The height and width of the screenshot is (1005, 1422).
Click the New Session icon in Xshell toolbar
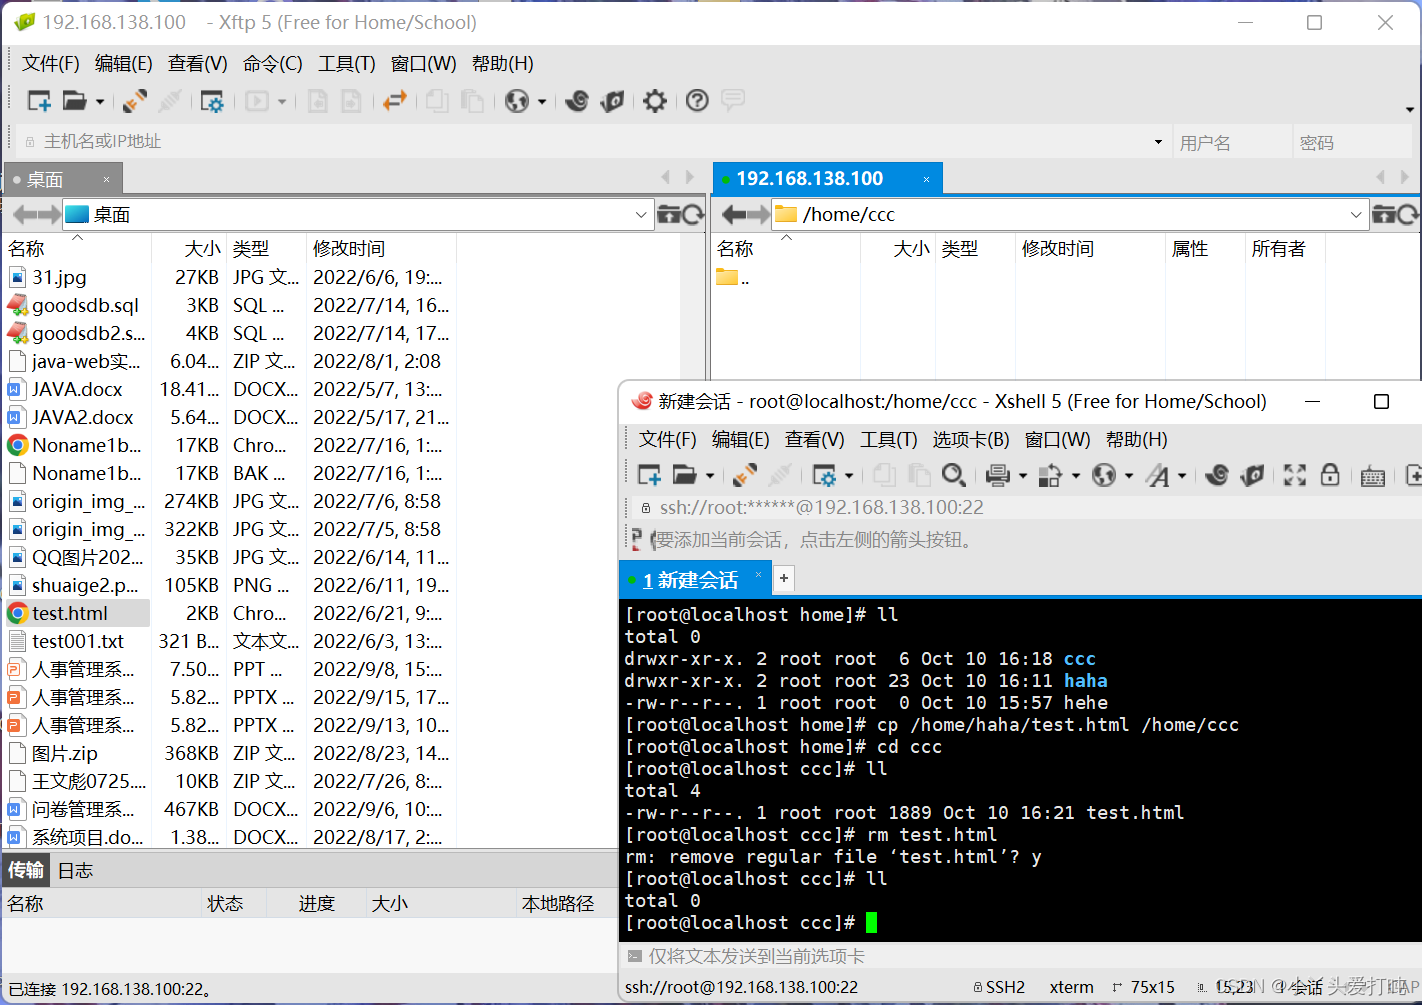(x=650, y=475)
